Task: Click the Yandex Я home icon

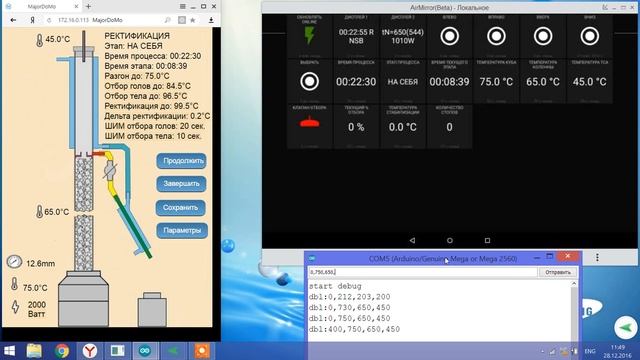Action: coord(32,20)
